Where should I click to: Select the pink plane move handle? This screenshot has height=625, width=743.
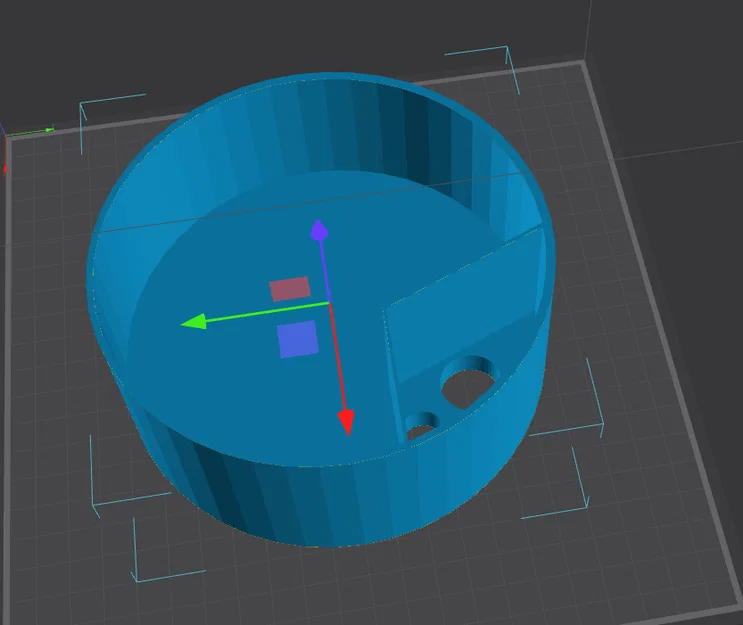point(290,289)
